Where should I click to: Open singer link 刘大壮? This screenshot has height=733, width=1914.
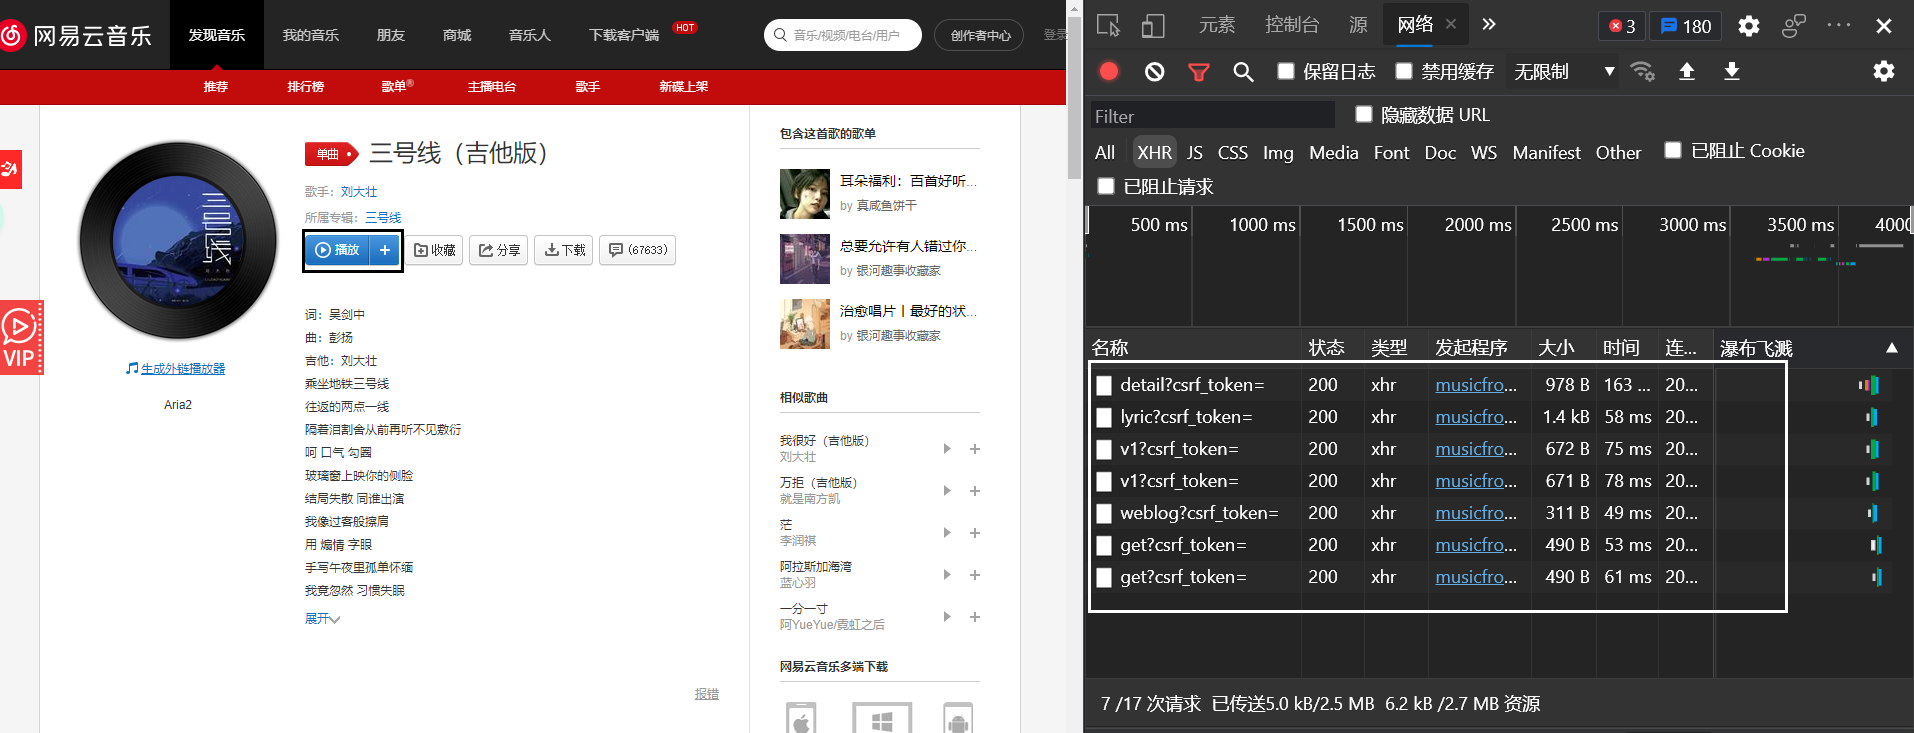click(359, 192)
